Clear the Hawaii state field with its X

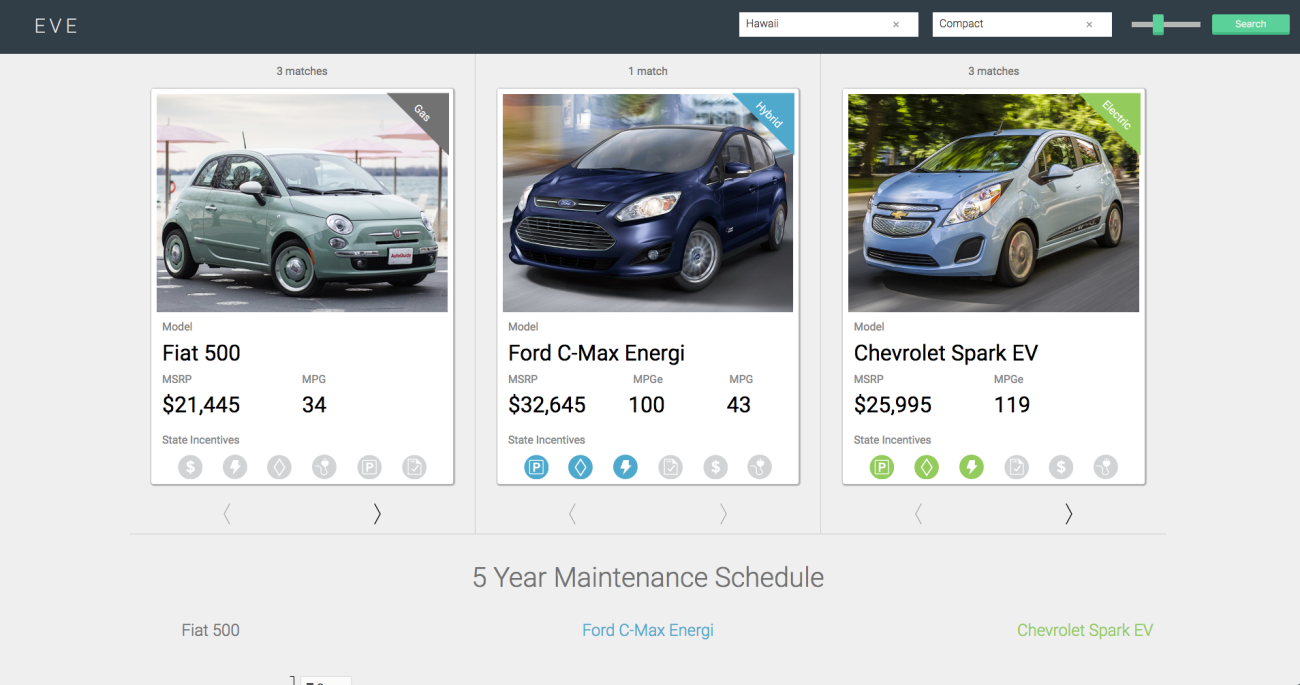[896, 24]
